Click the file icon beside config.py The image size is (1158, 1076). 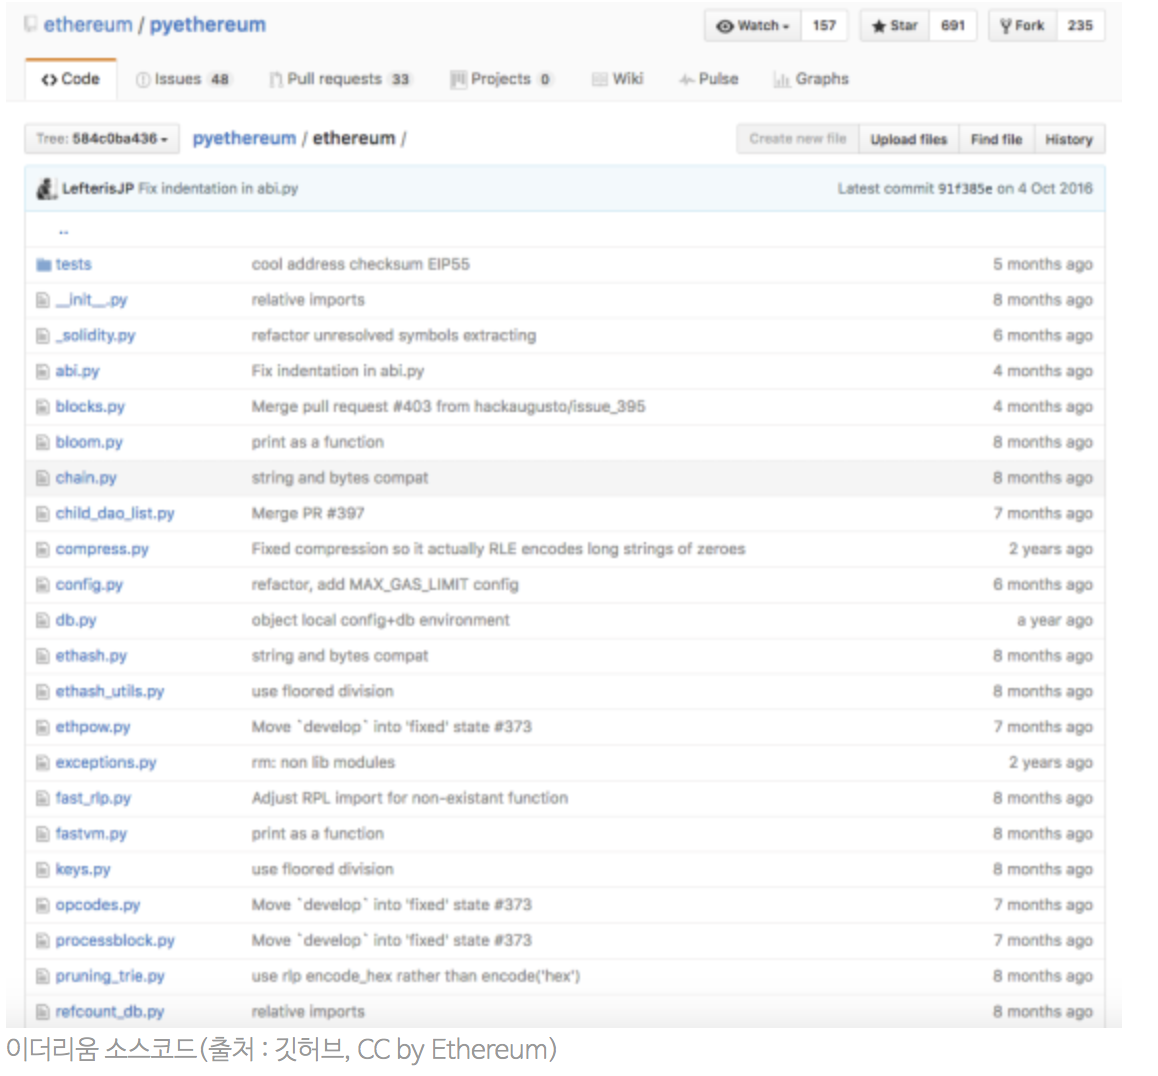click(x=43, y=585)
